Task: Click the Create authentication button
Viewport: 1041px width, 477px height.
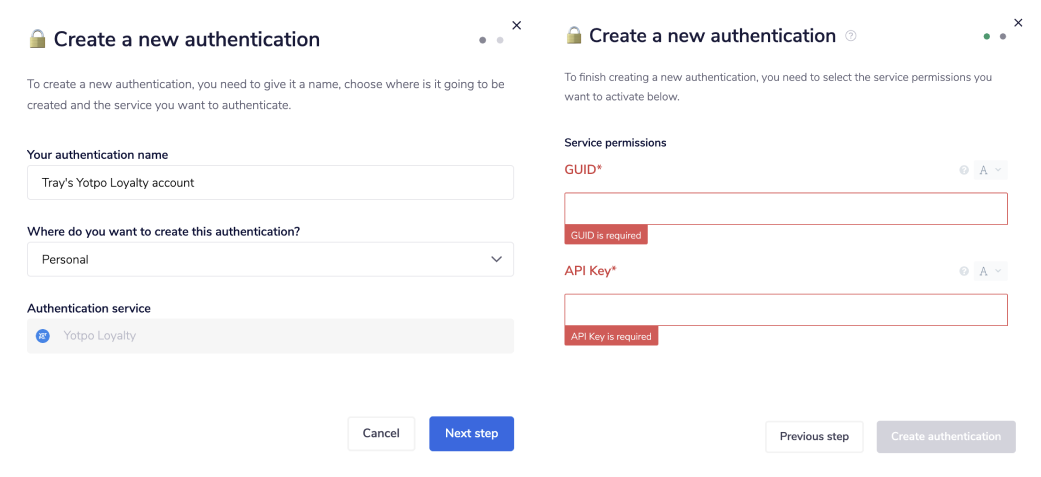Action: click(945, 436)
